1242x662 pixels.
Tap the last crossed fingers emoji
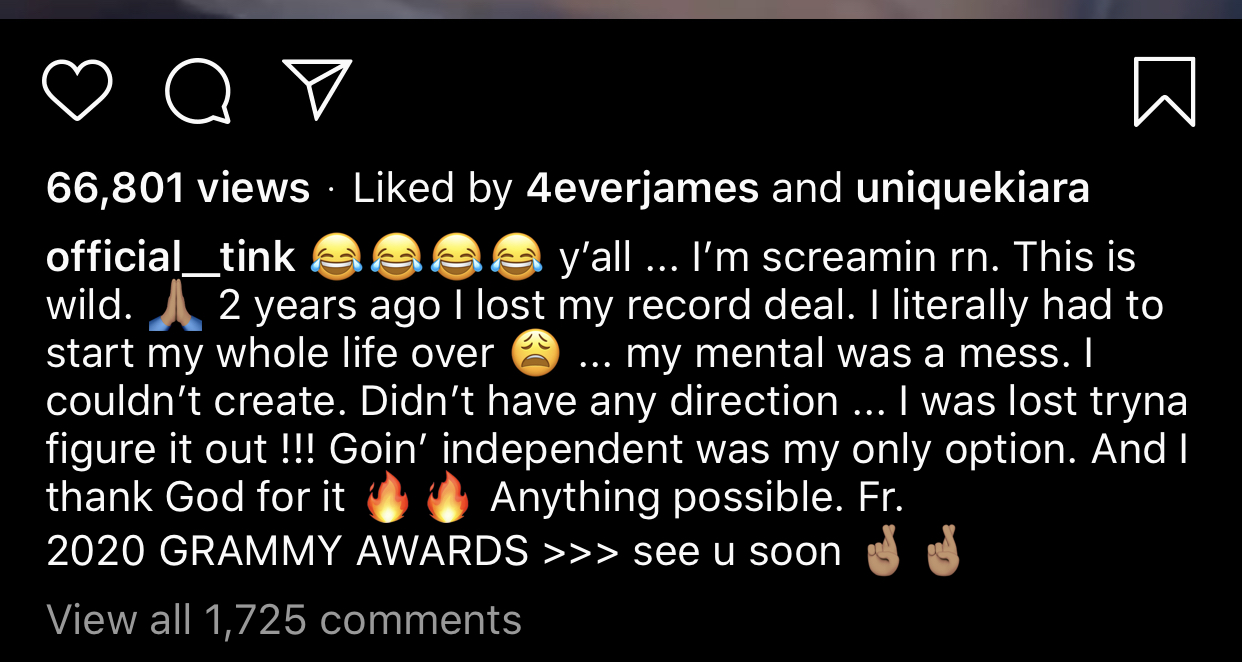941,551
